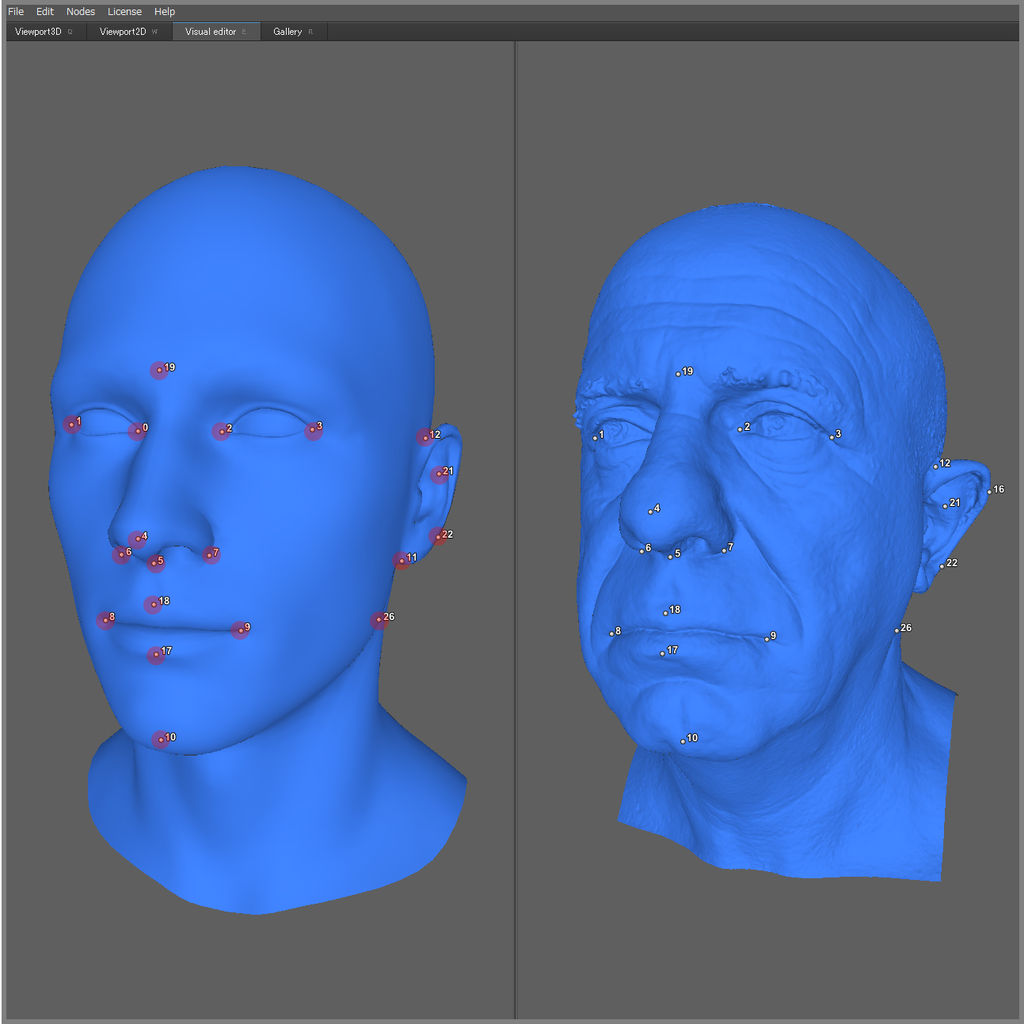Viewport: 1024px width, 1024px height.
Task: Open the File menu
Action: point(15,12)
